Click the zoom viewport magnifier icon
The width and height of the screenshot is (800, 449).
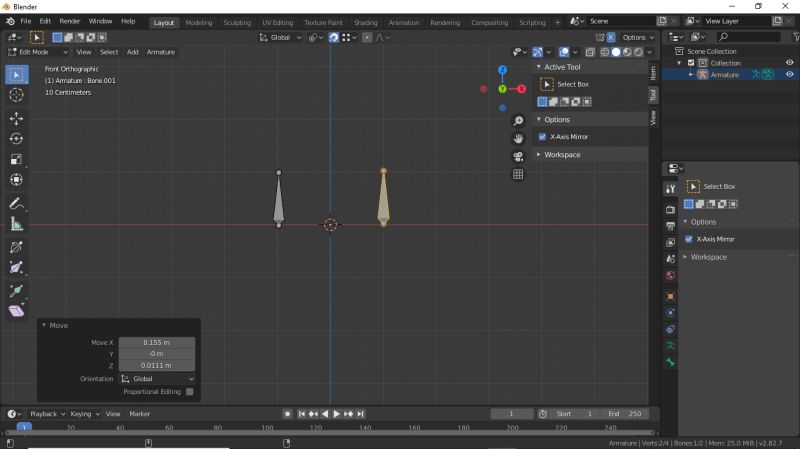click(x=518, y=120)
